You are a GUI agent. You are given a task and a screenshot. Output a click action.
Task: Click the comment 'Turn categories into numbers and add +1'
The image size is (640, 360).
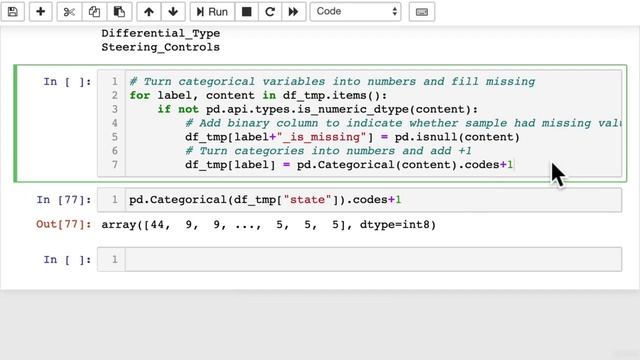328,151
